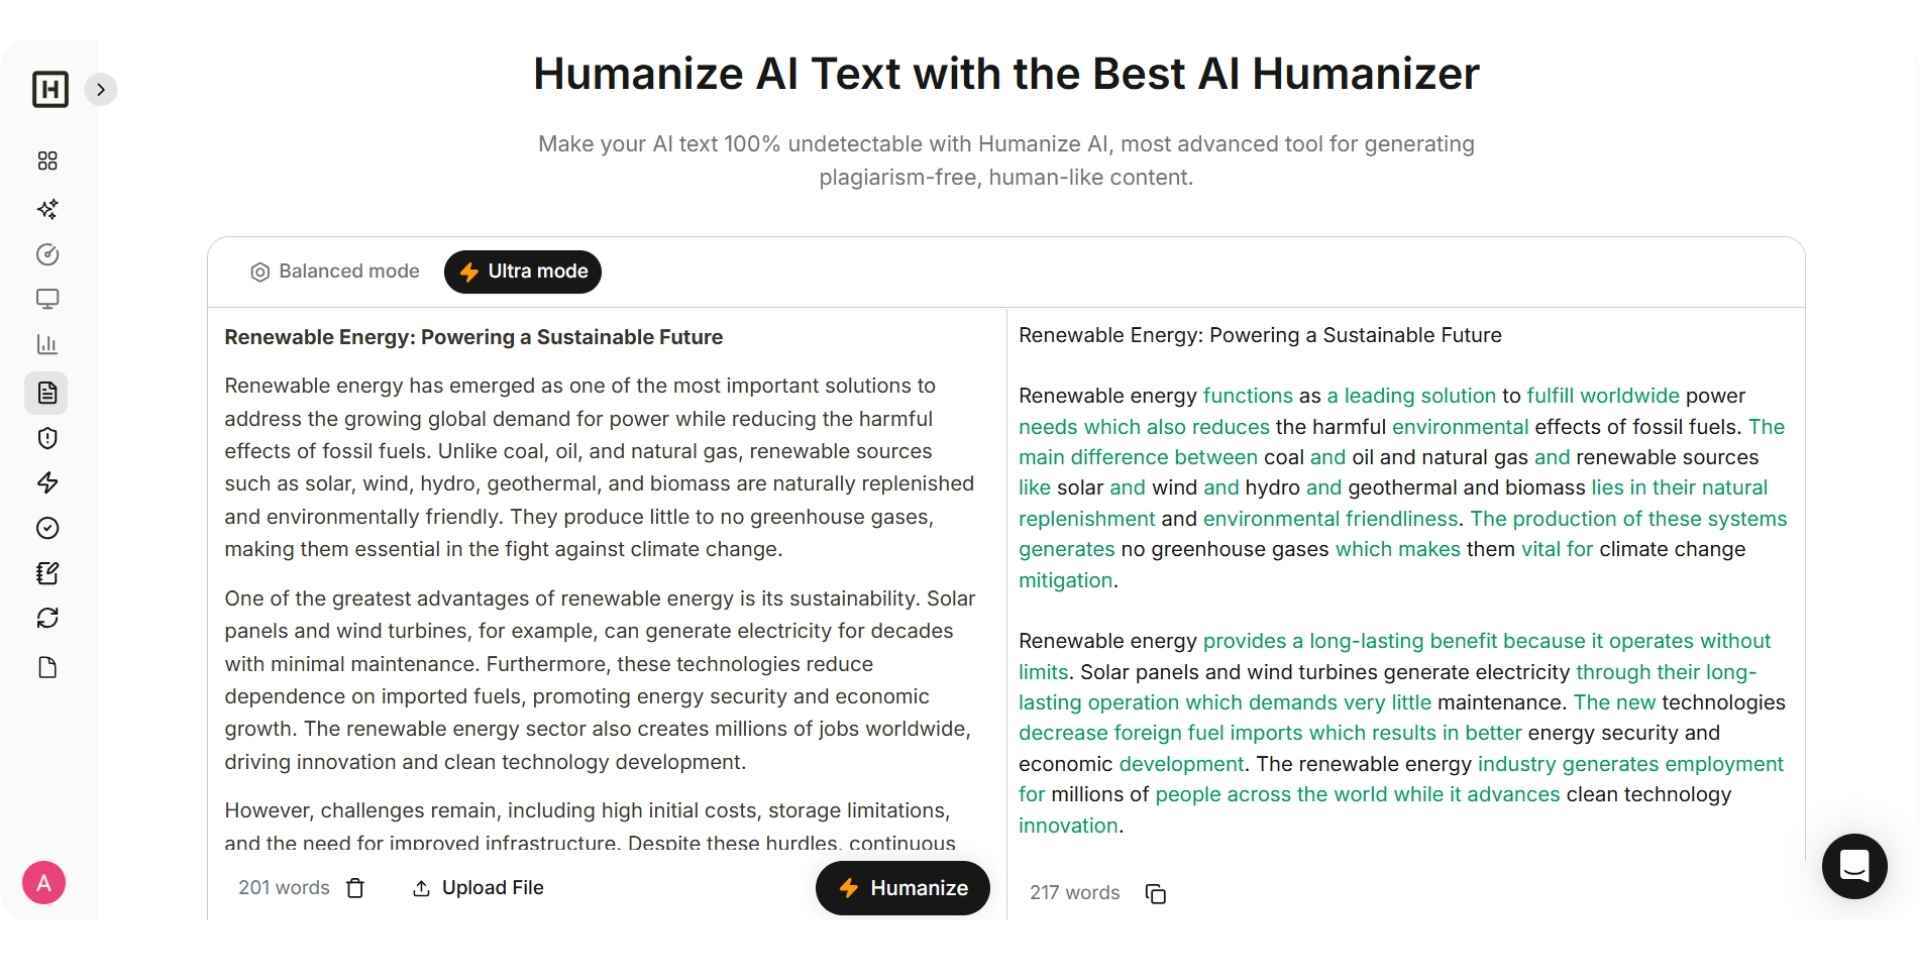Open the chat support bubble
The image size is (1920, 960).
coord(1855,866)
